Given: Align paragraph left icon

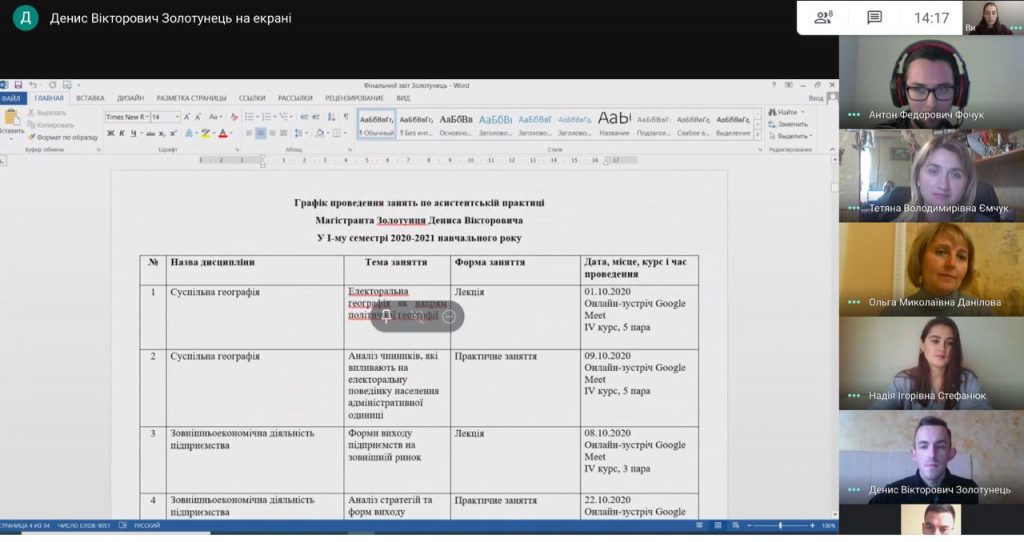Looking at the screenshot, I should (x=249, y=133).
